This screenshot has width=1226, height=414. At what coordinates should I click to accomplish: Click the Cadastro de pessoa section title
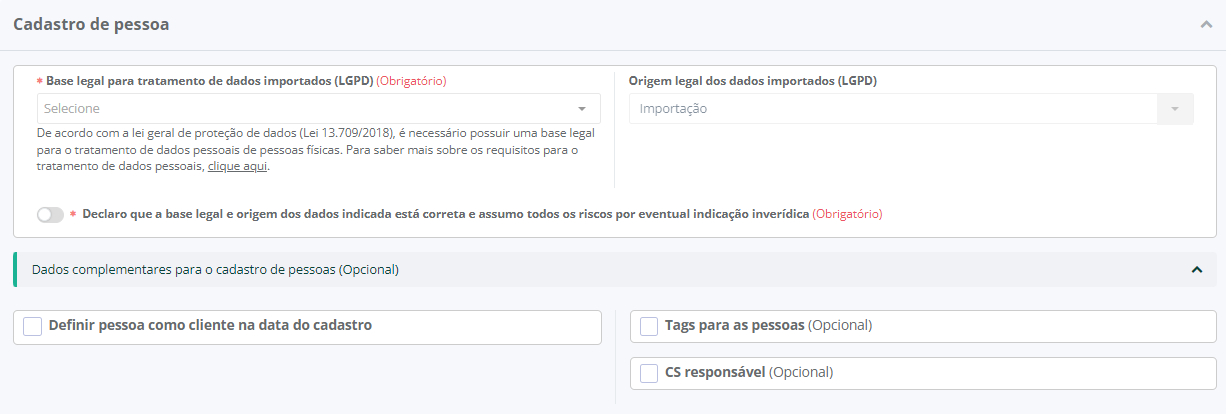tap(91, 25)
